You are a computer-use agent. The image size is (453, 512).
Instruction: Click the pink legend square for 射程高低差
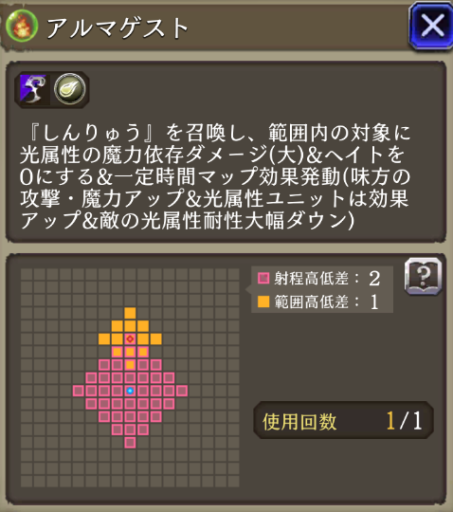[x=263, y=278]
